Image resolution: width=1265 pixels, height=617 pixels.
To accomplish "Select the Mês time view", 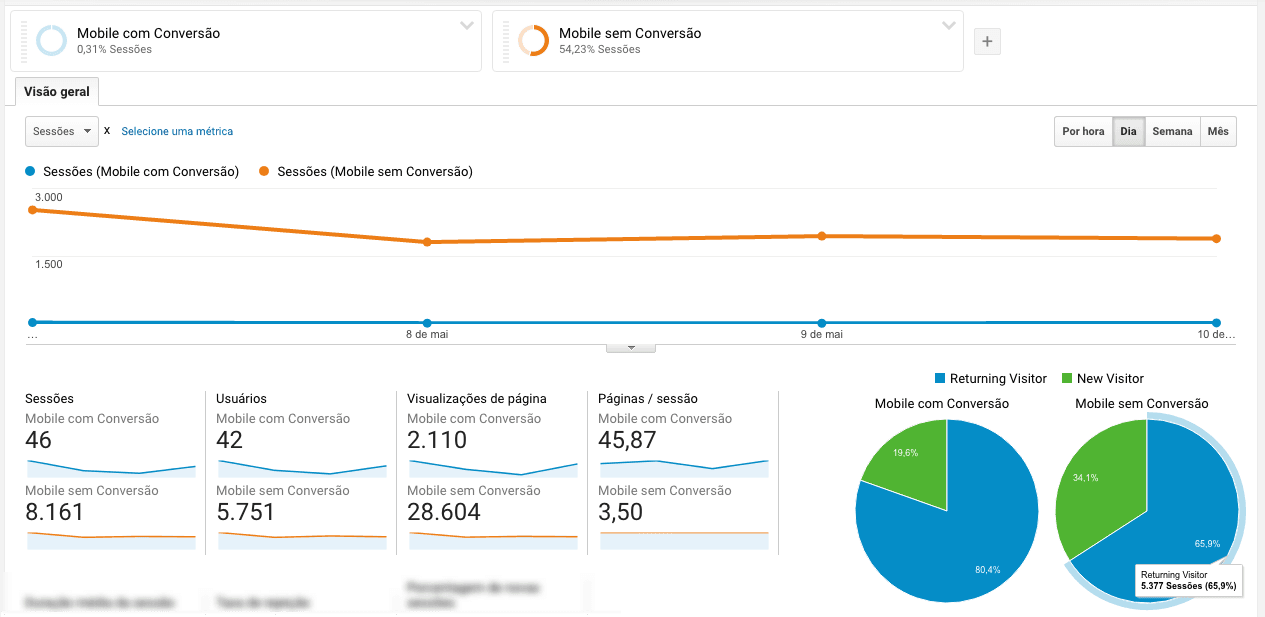I will click(1218, 131).
